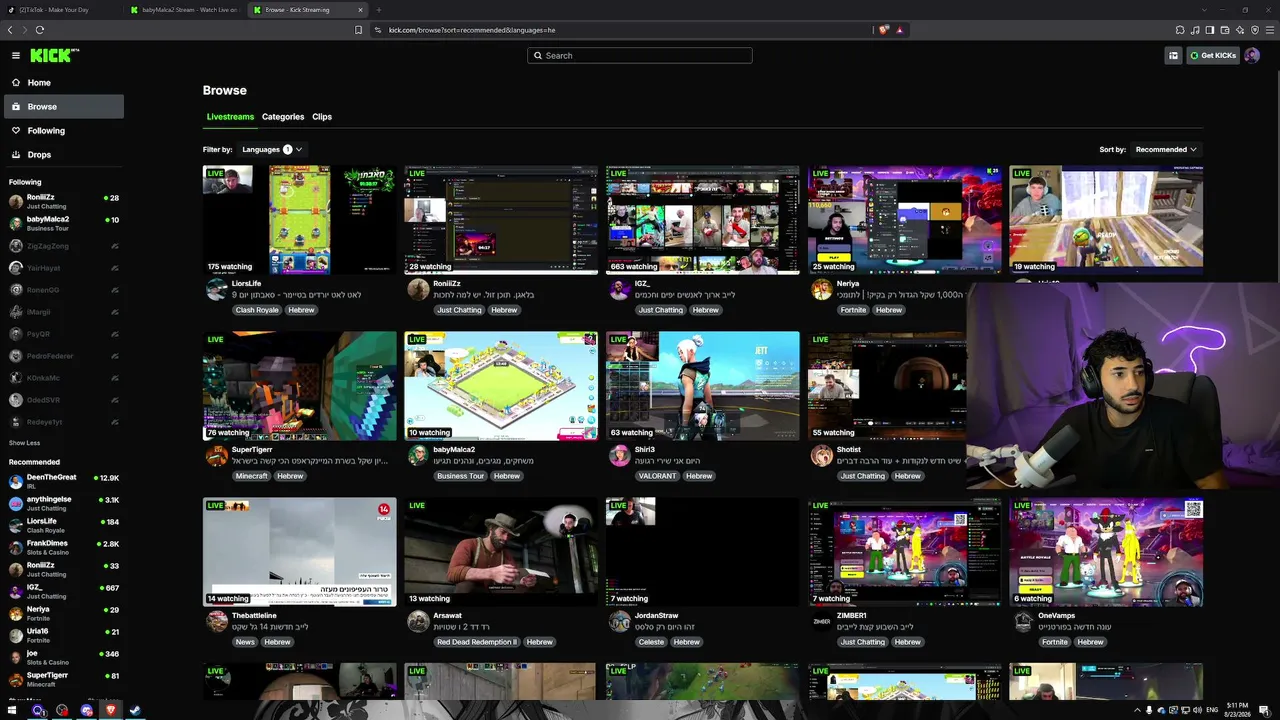Open the Home page from sidebar
Viewport: 1280px width, 720px height.
63,83
